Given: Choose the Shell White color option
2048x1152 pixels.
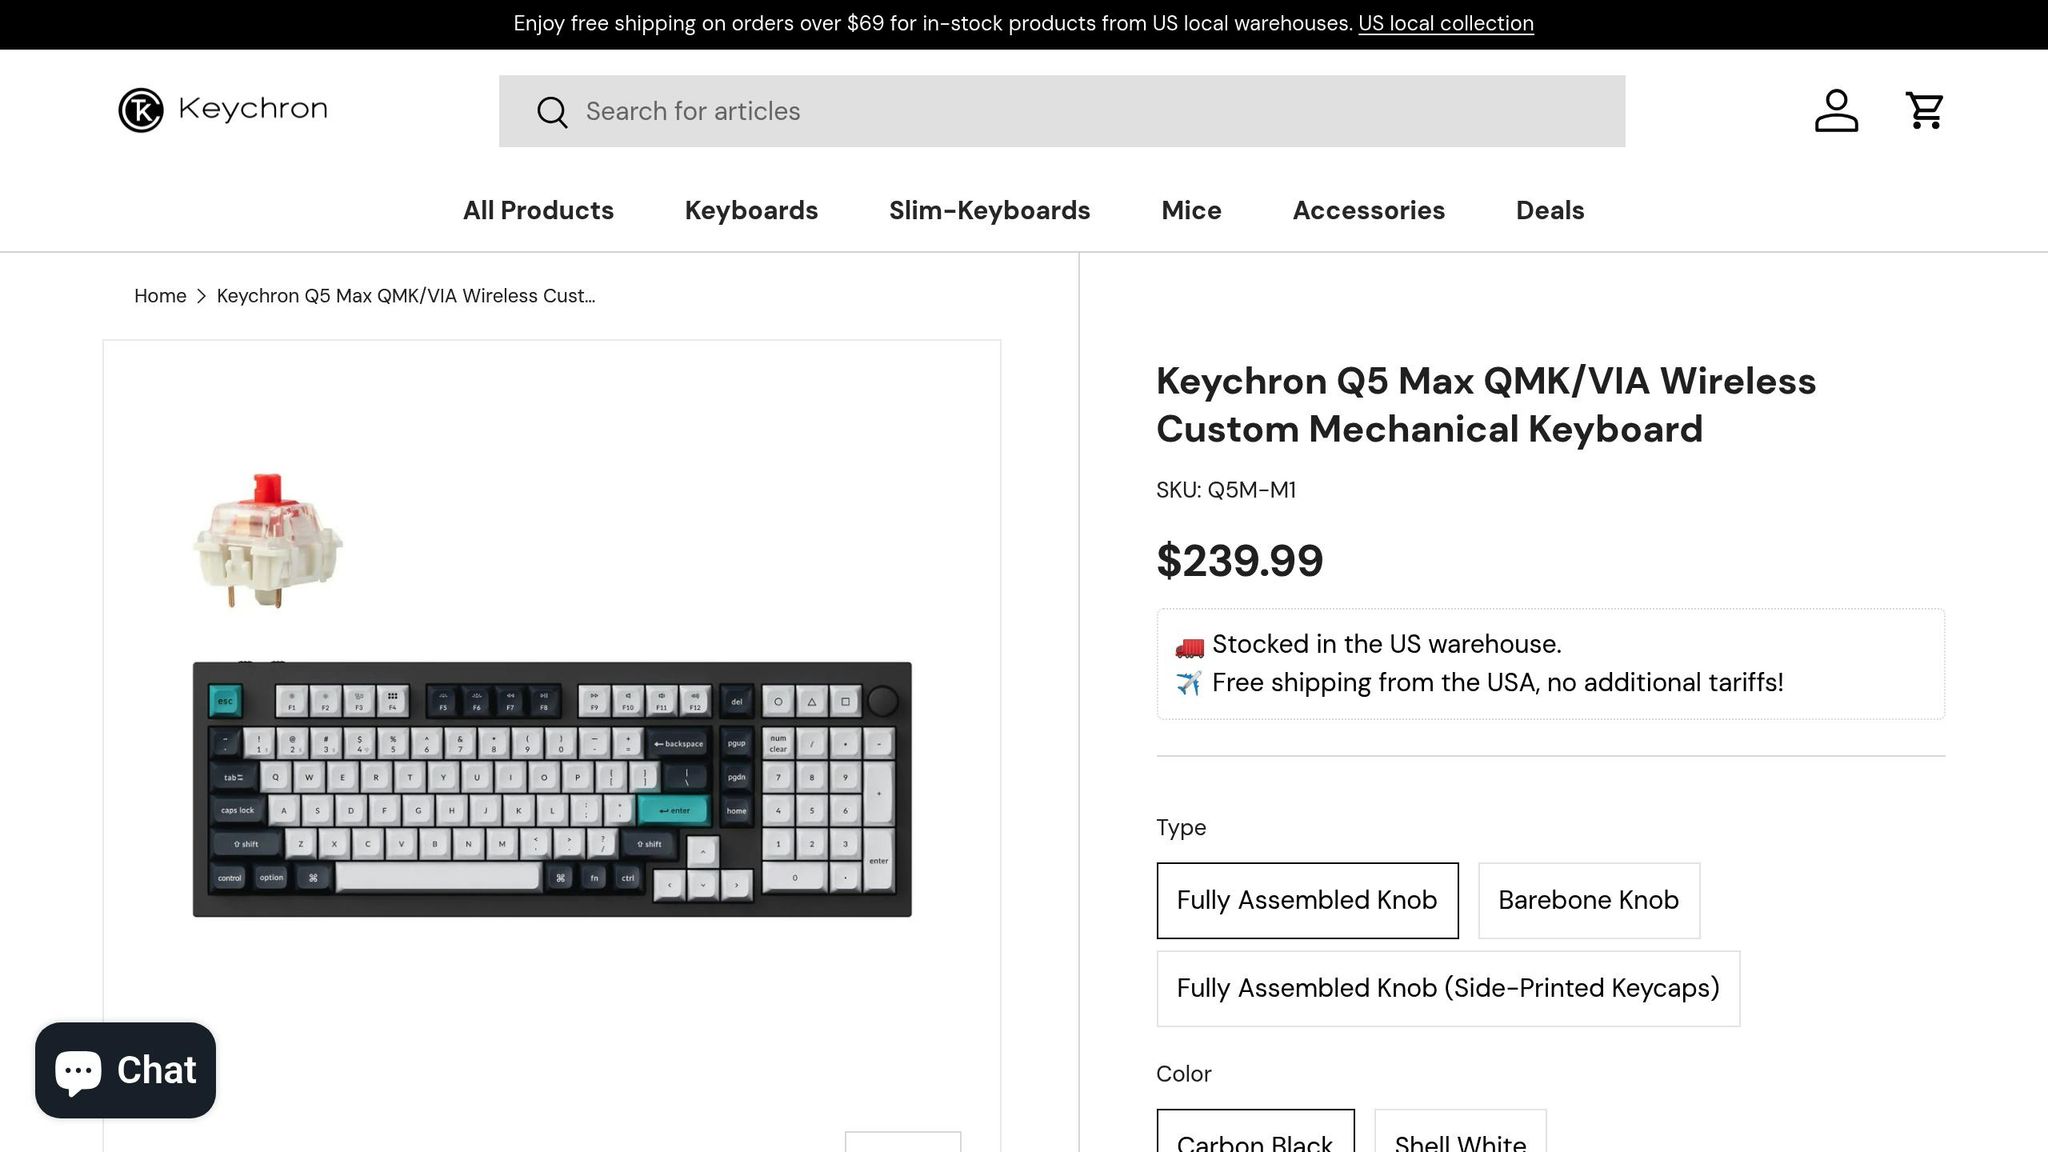Looking at the screenshot, I should 1460,1140.
